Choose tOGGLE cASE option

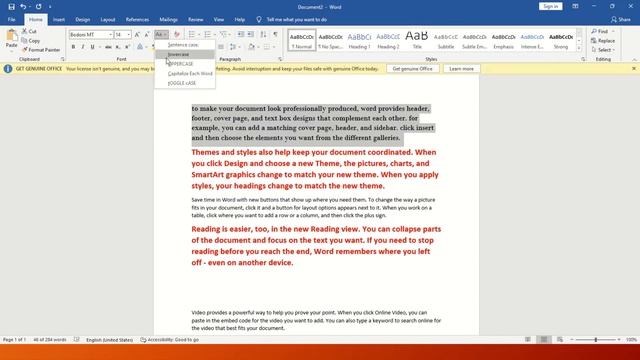coord(185,83)
